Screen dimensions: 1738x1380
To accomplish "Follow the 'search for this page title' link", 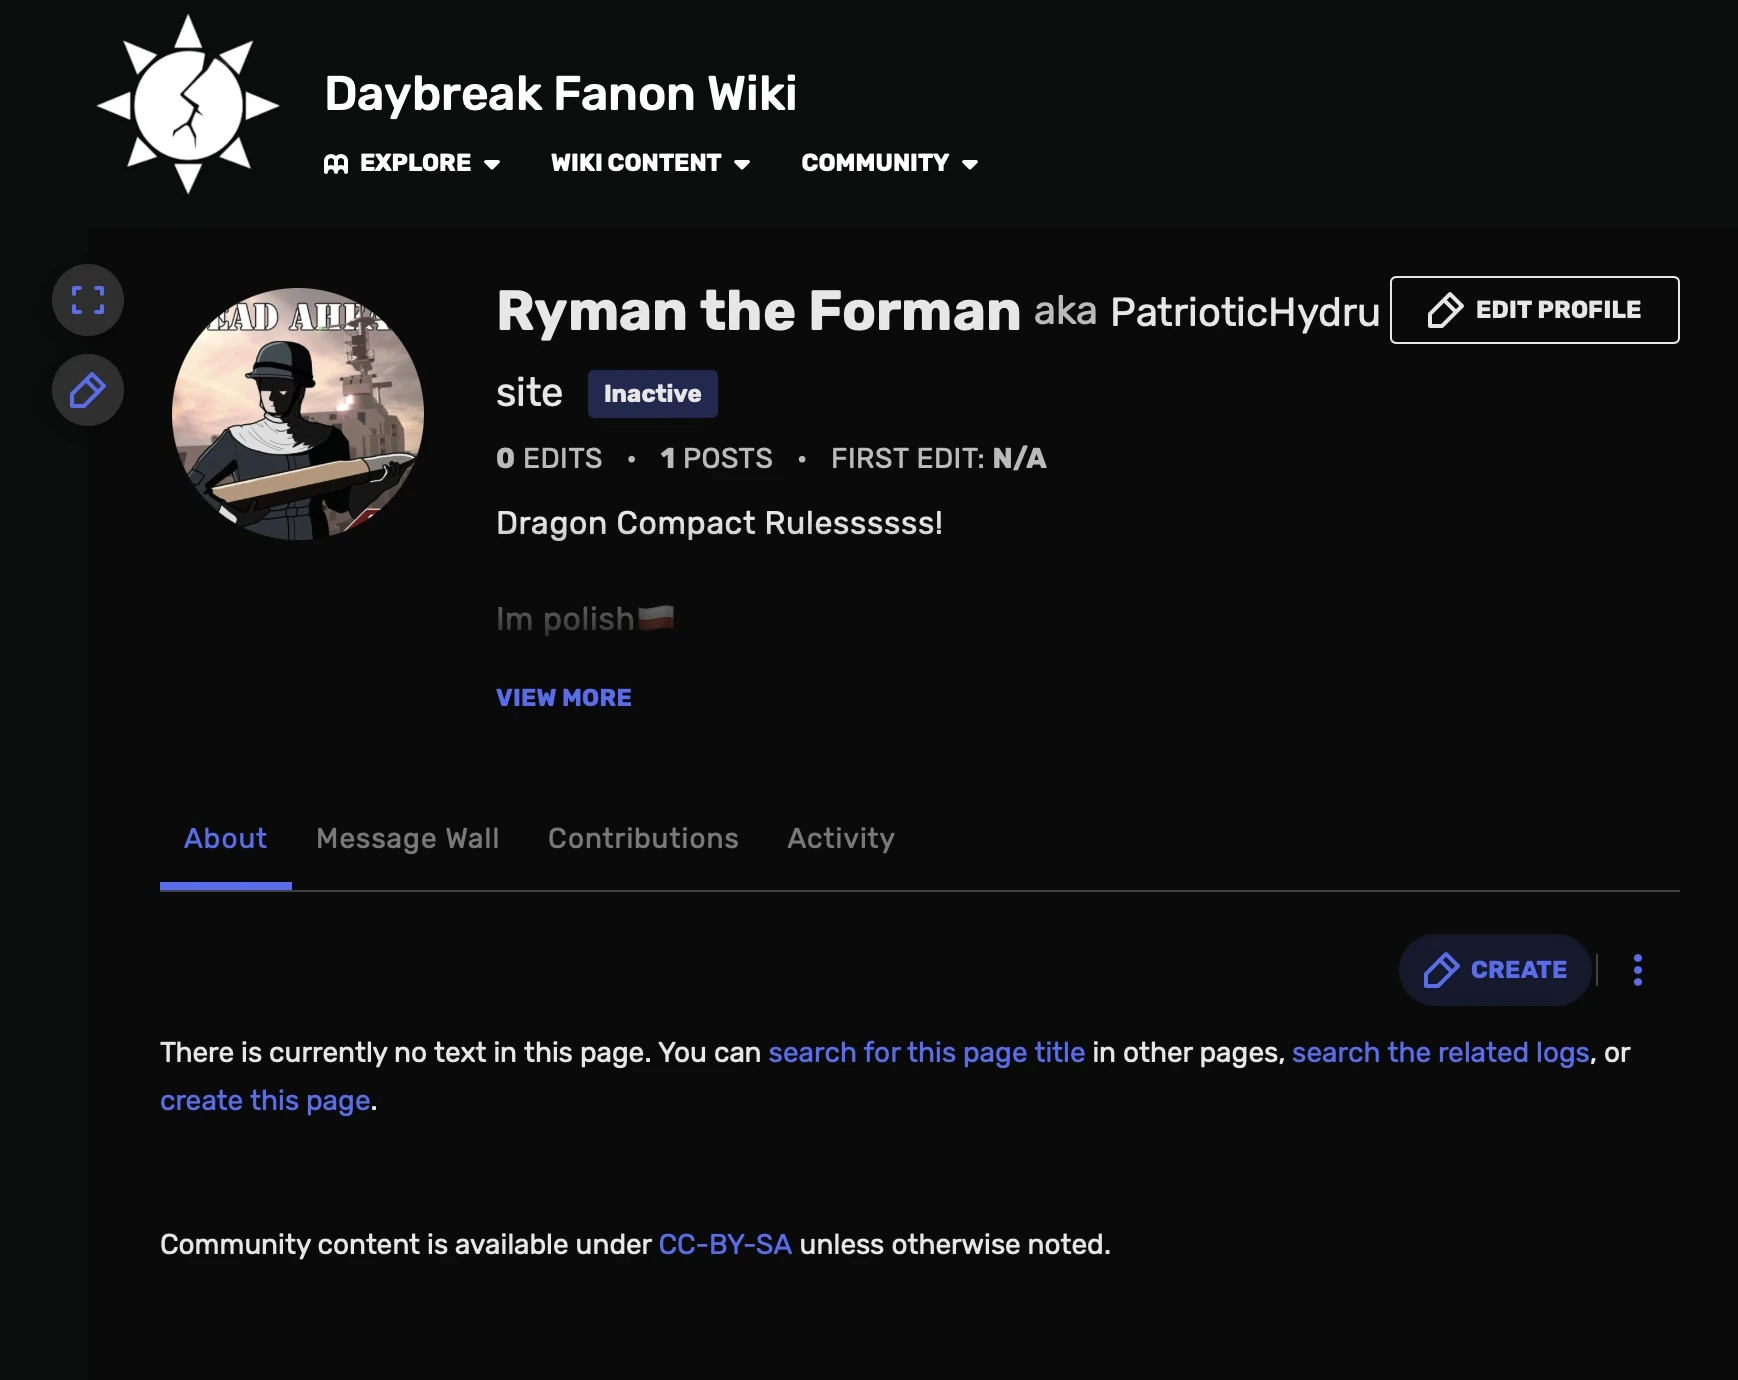I will pos(926,1052).
